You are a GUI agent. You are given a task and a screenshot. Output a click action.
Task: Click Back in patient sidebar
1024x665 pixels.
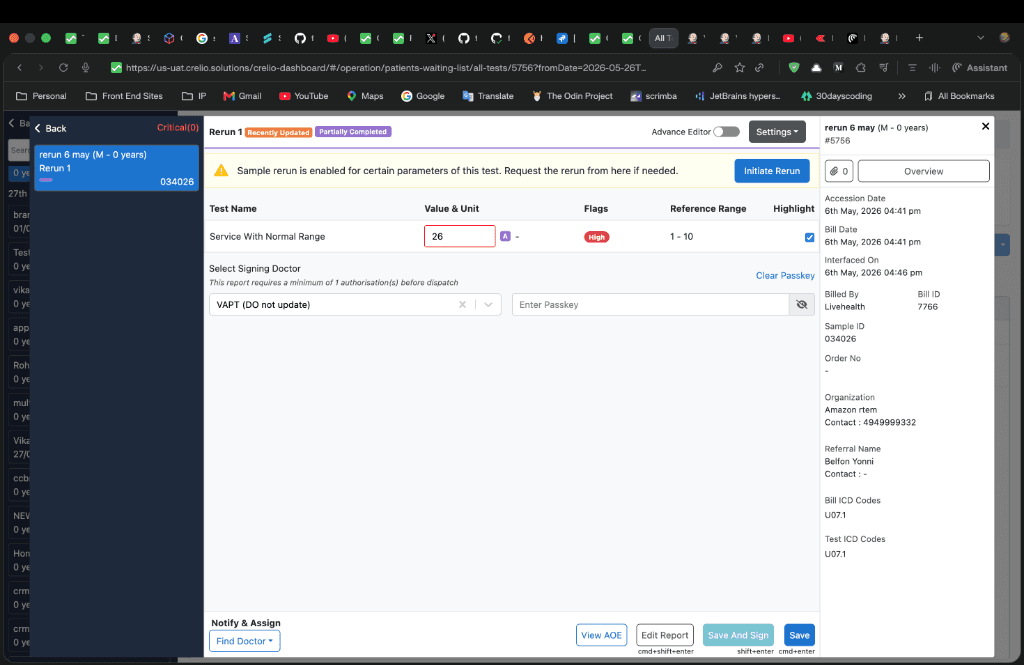pos(50,128)
